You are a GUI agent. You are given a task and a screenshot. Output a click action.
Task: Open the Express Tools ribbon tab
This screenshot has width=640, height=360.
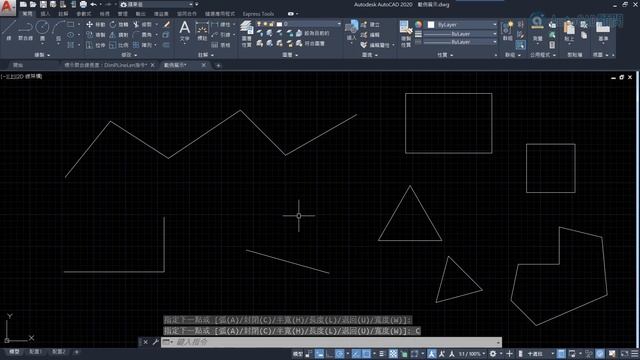click(x=258, y=13)
